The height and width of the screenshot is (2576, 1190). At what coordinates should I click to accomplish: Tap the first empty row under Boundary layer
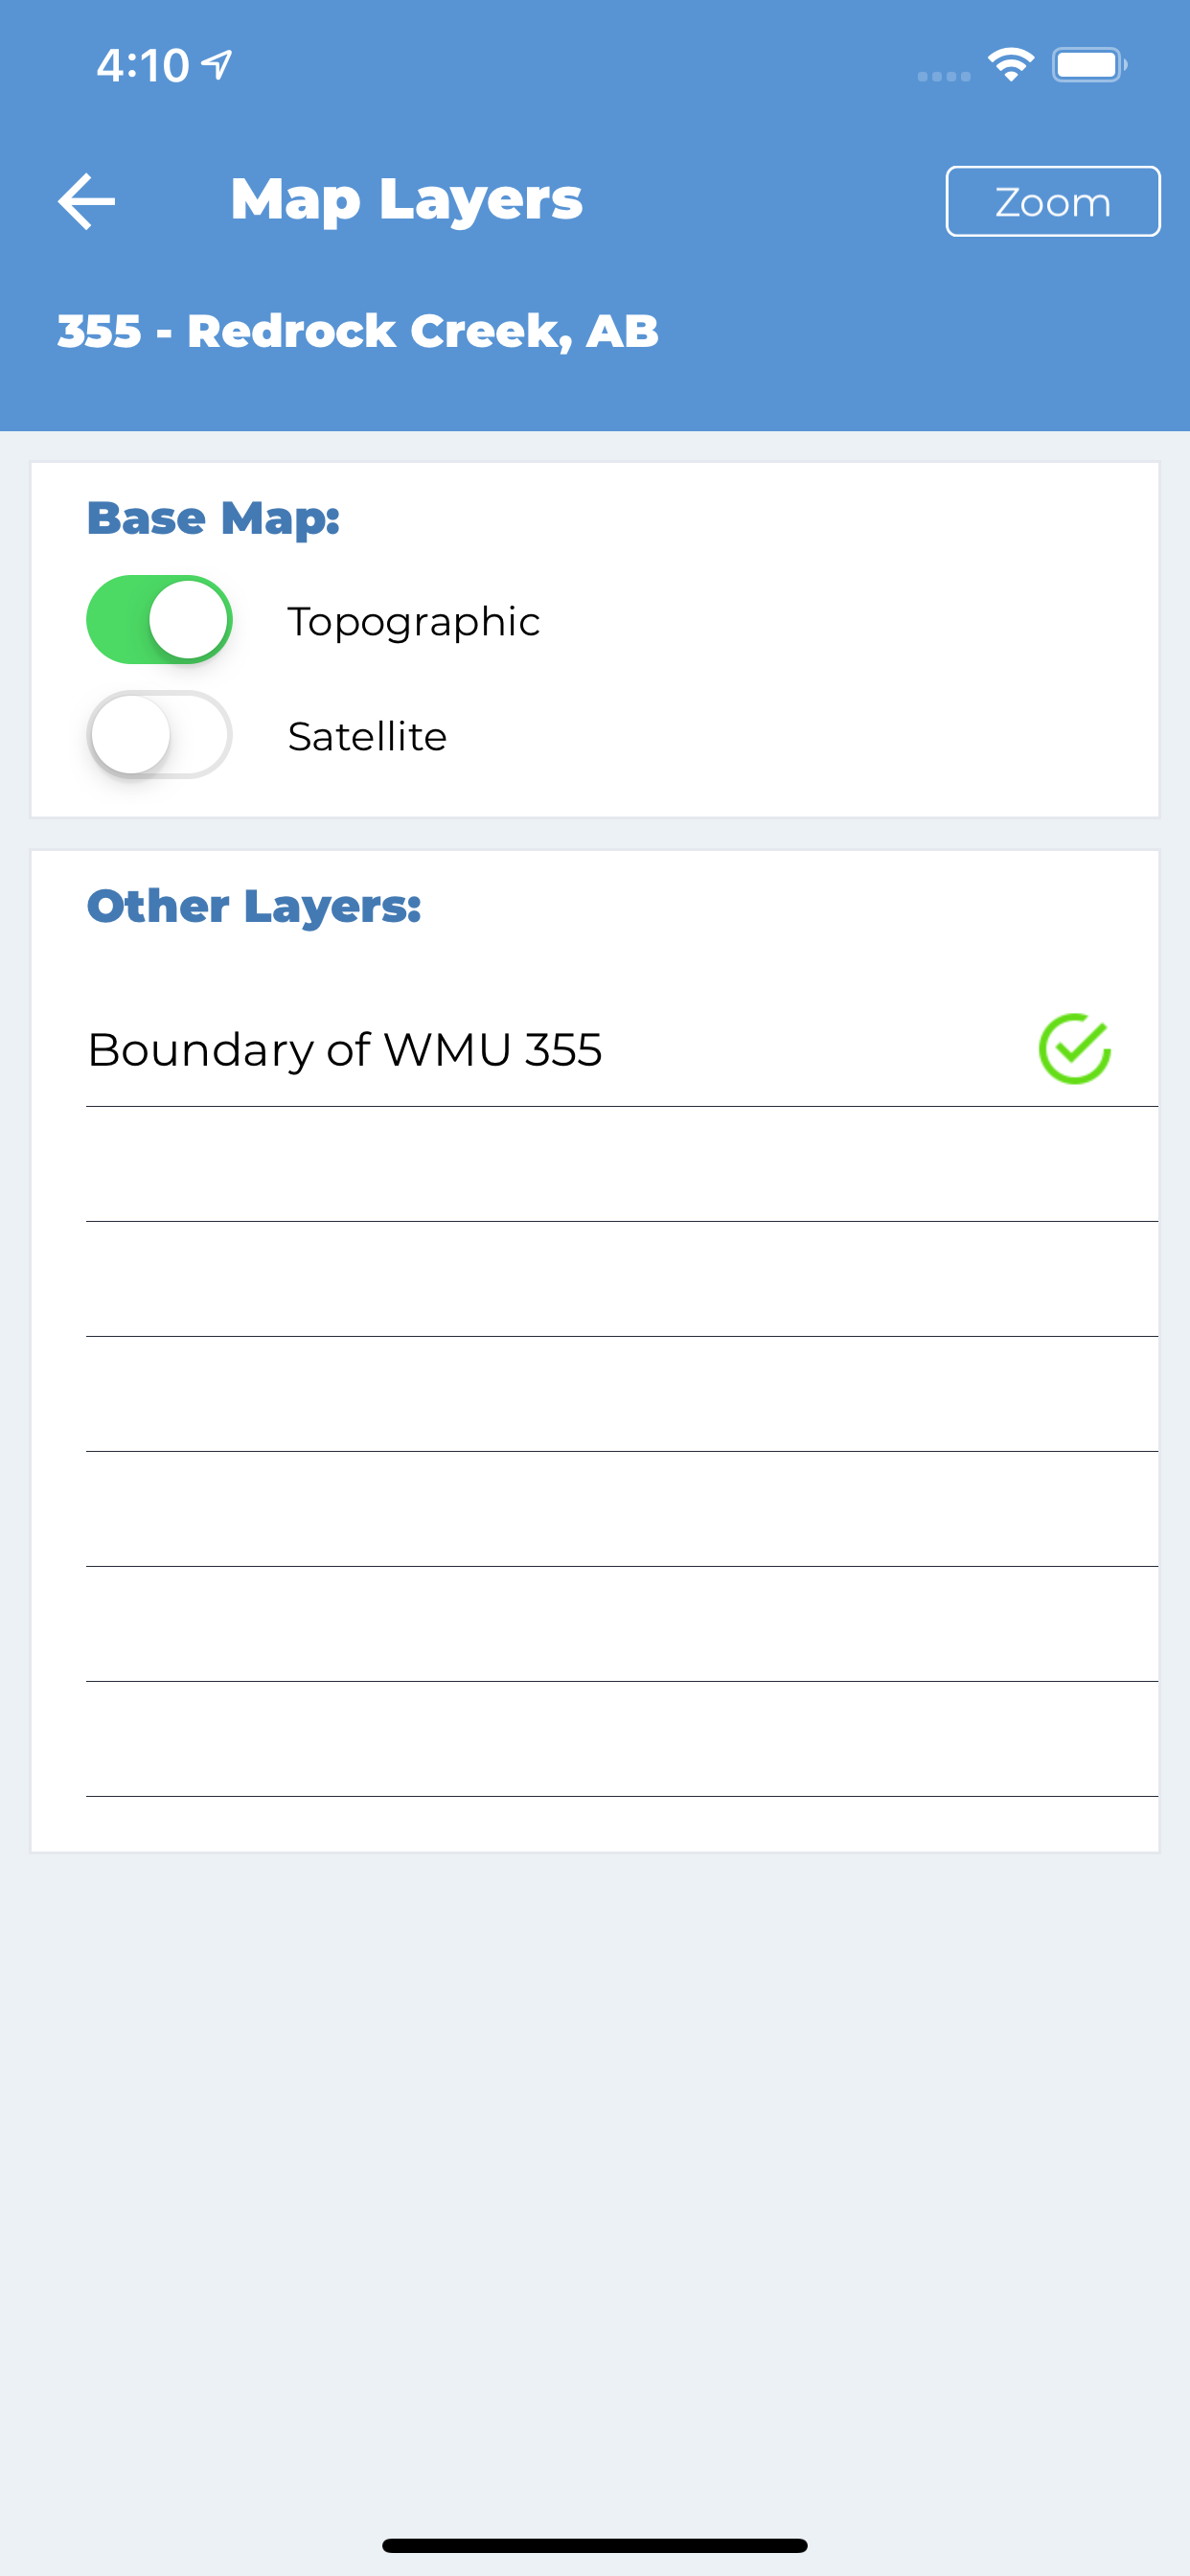622,1164
